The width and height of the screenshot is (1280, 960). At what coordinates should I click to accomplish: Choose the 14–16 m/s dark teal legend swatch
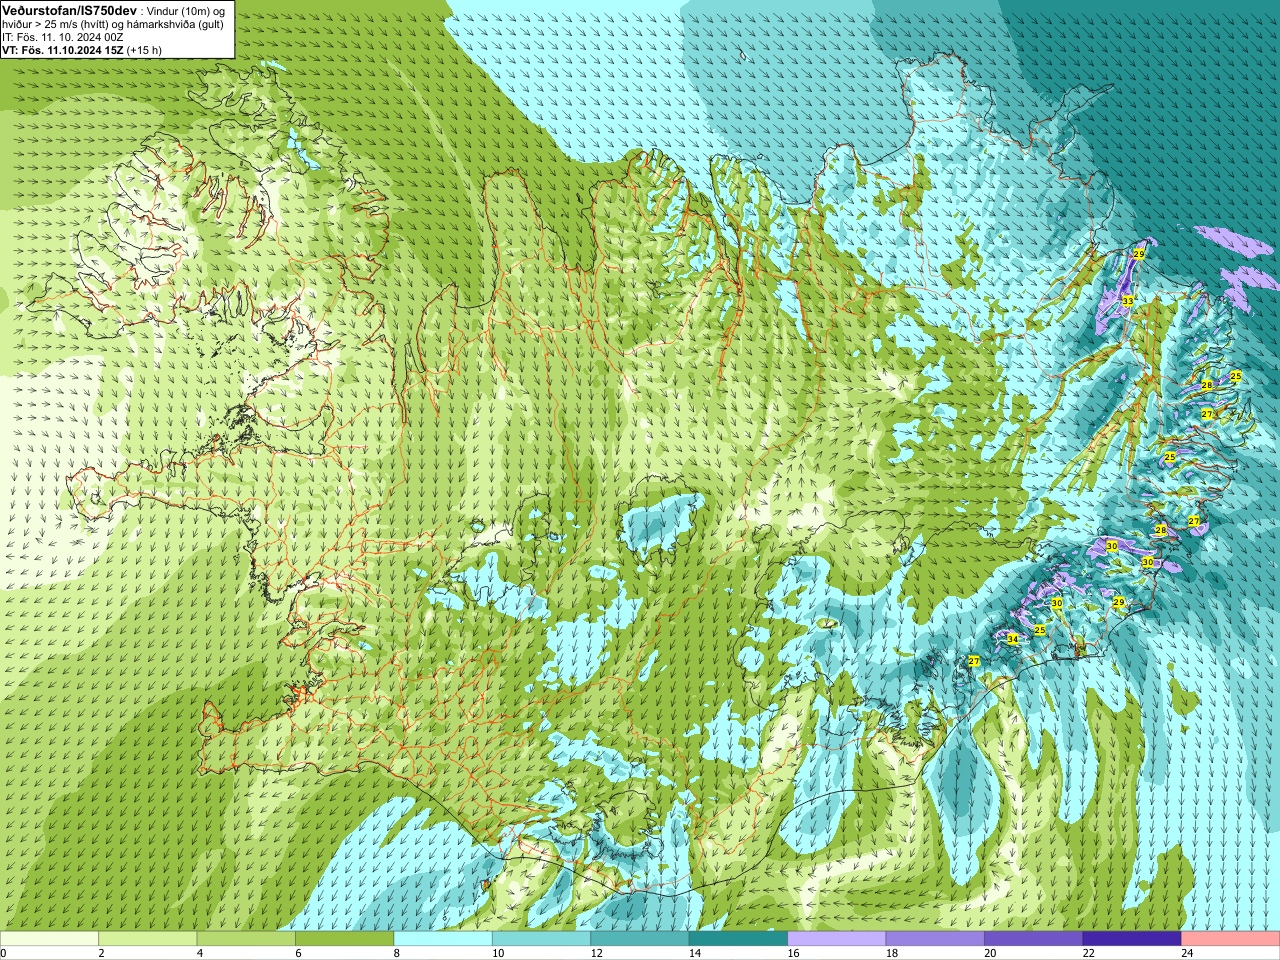tap(738, 939)
